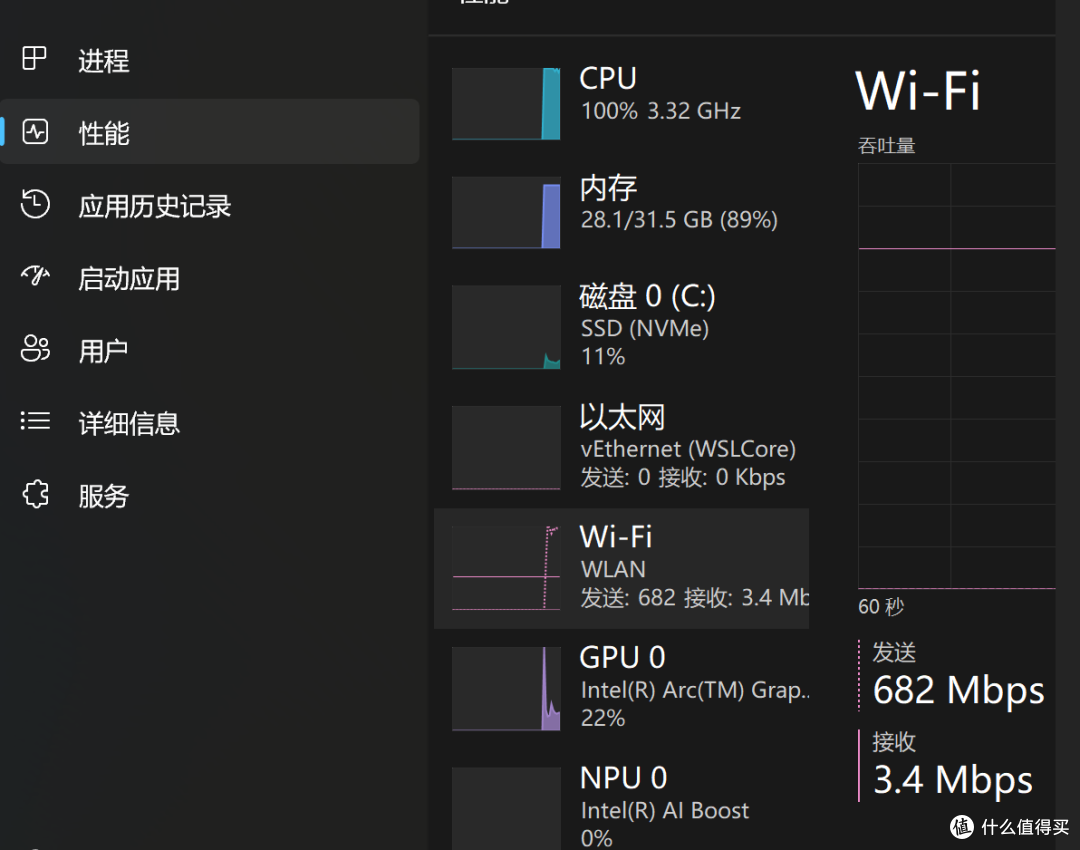This screenshot has width=1080, height=850.
Task: Click 'vEthernet (WSLCore)' adapter name
Action: pos(688,449)
